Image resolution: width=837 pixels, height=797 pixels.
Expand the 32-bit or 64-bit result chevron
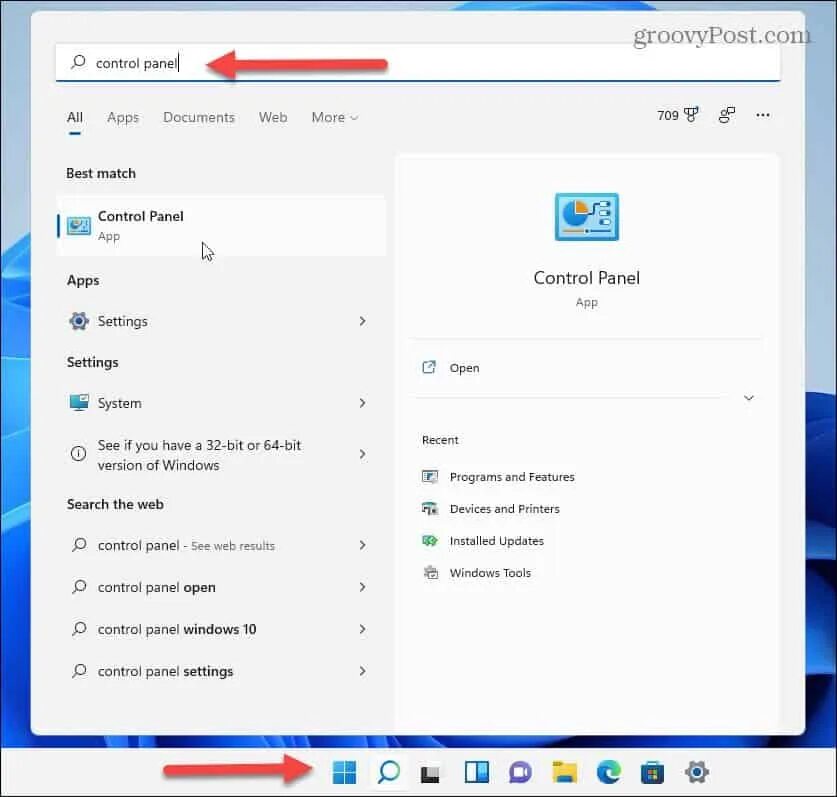(x=362, y=454)
